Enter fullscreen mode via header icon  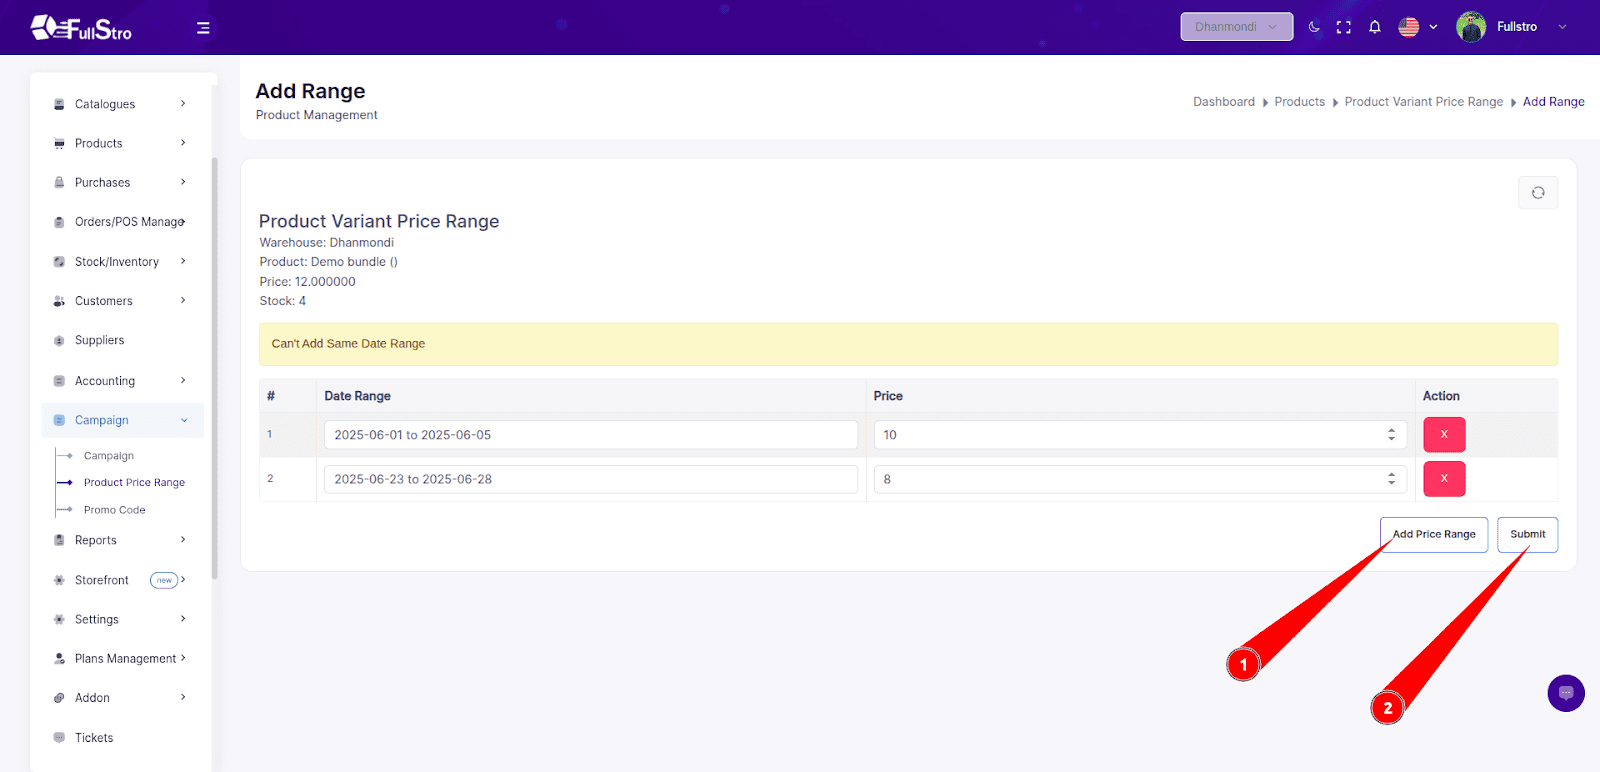point(1344,27)
